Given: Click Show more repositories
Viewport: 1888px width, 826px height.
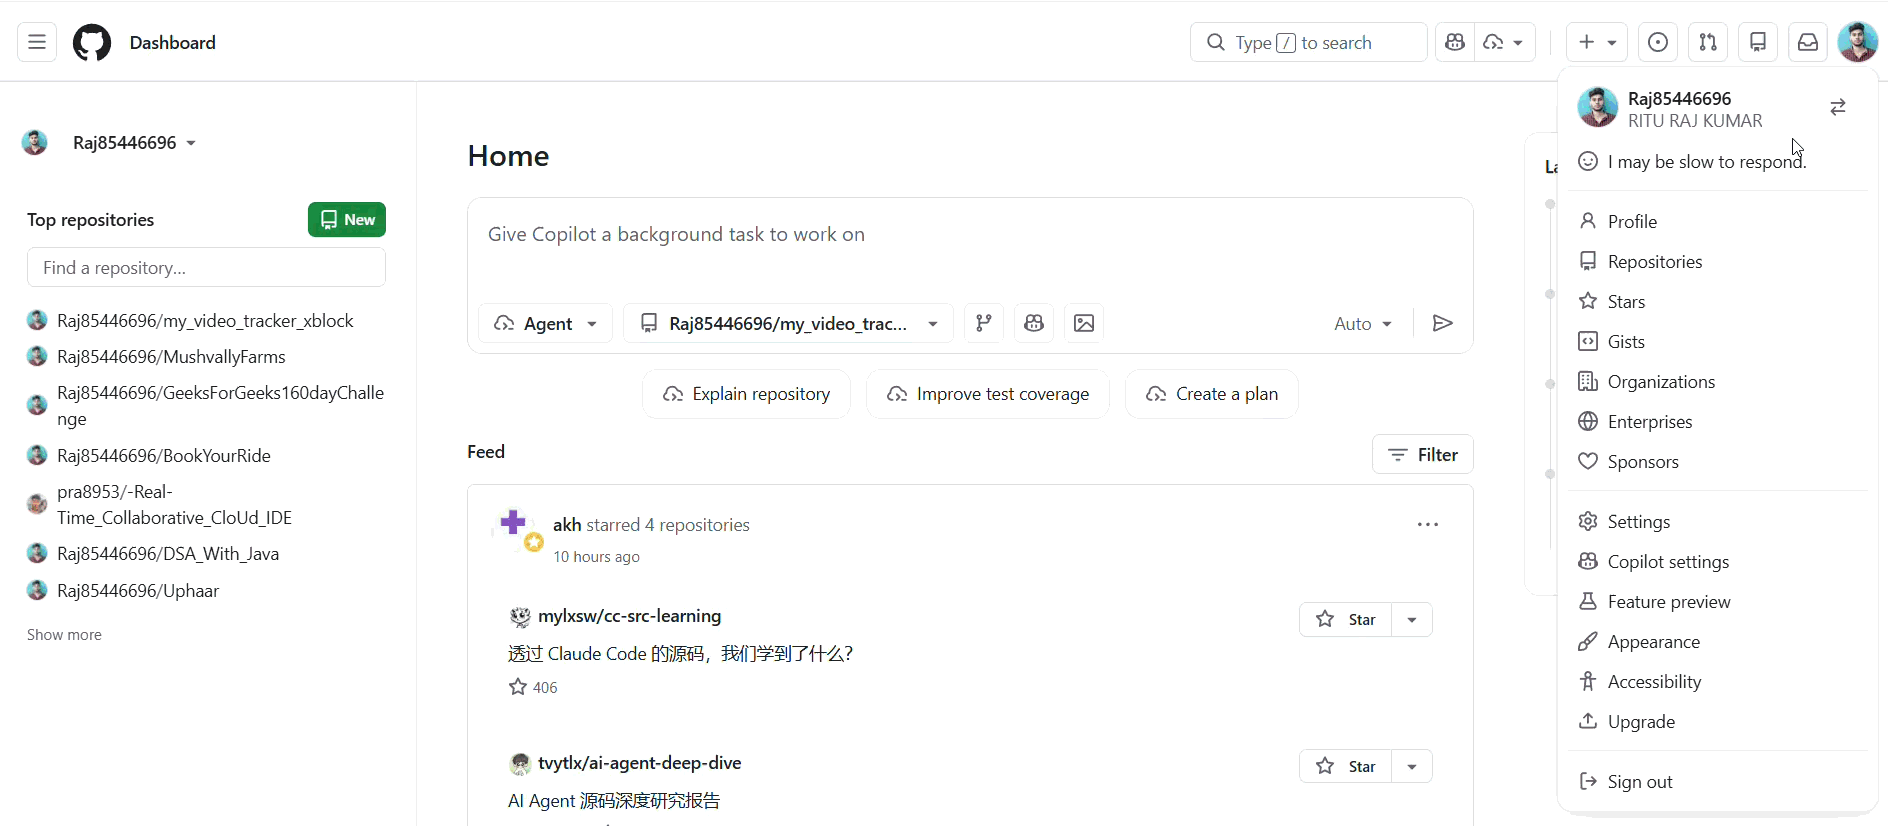Looking at the screenshot, I should point(64,634).
